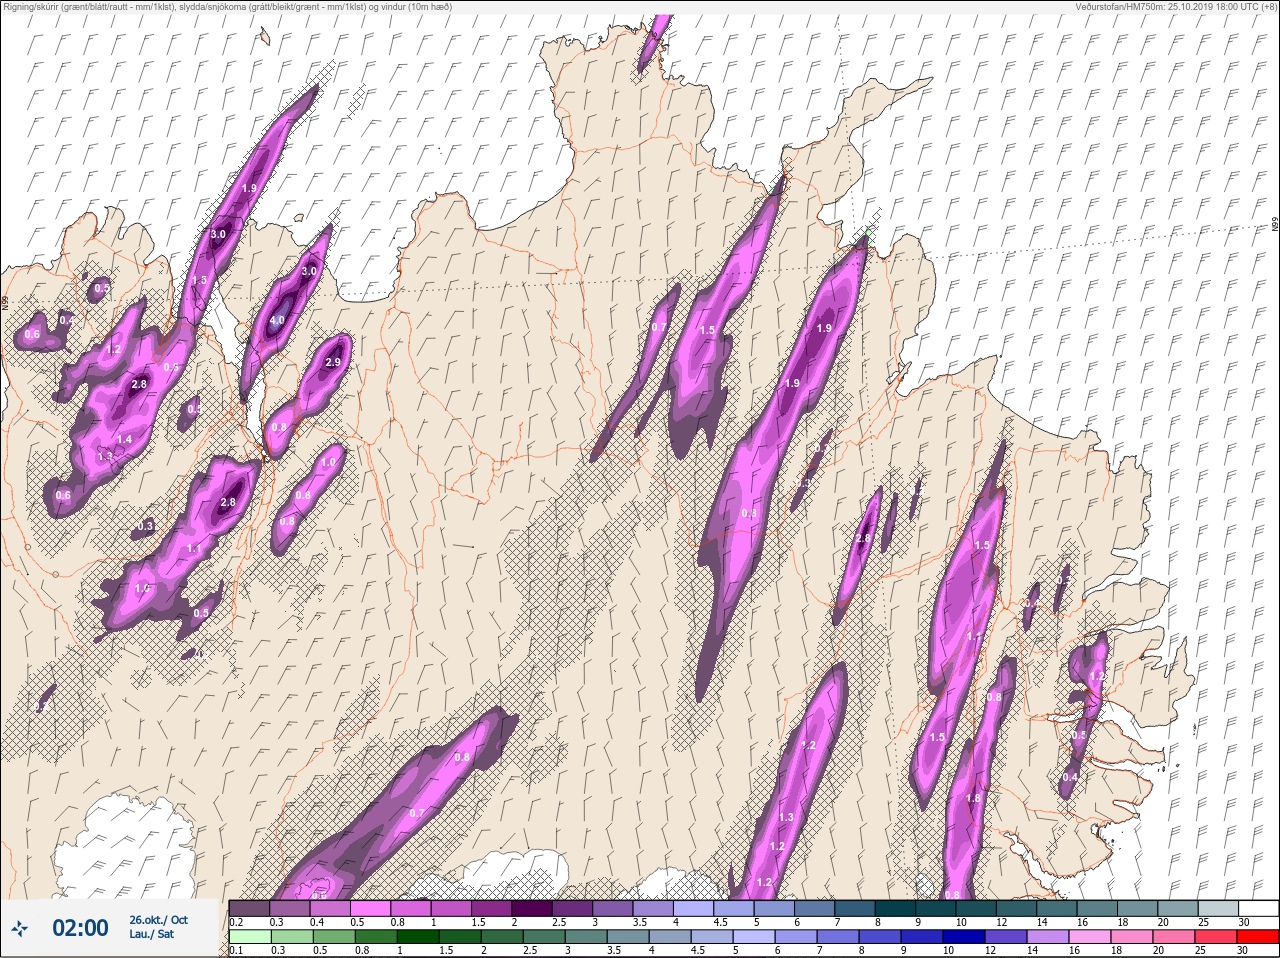Pick the white upper legend swatch after 30
1280x958 pixels.
pyautogui.click(x=1258, y=909)
